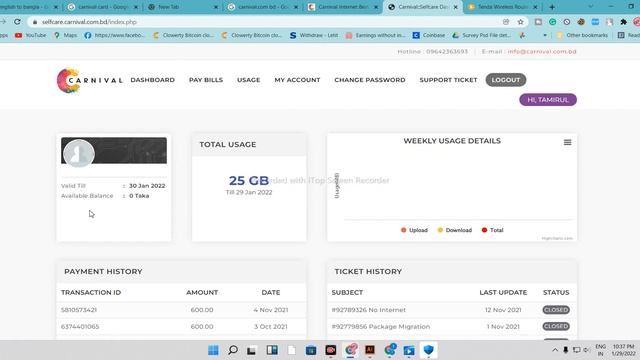
Task: Open taskbar Search magnifier
Action: [x=233, y=350]
